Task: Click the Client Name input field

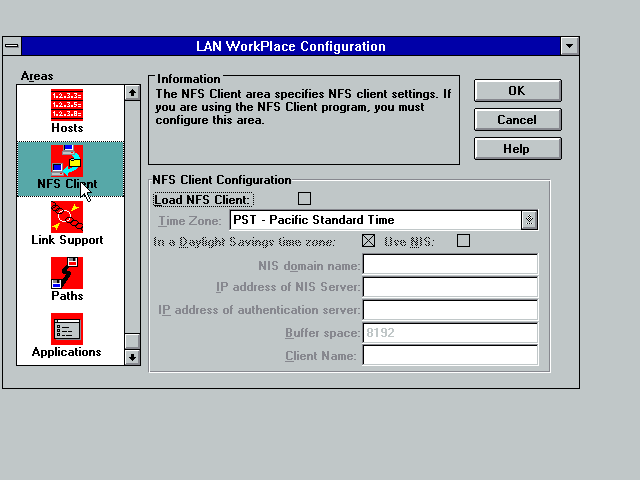Action: pyautogui.click(x=450, y=355)
